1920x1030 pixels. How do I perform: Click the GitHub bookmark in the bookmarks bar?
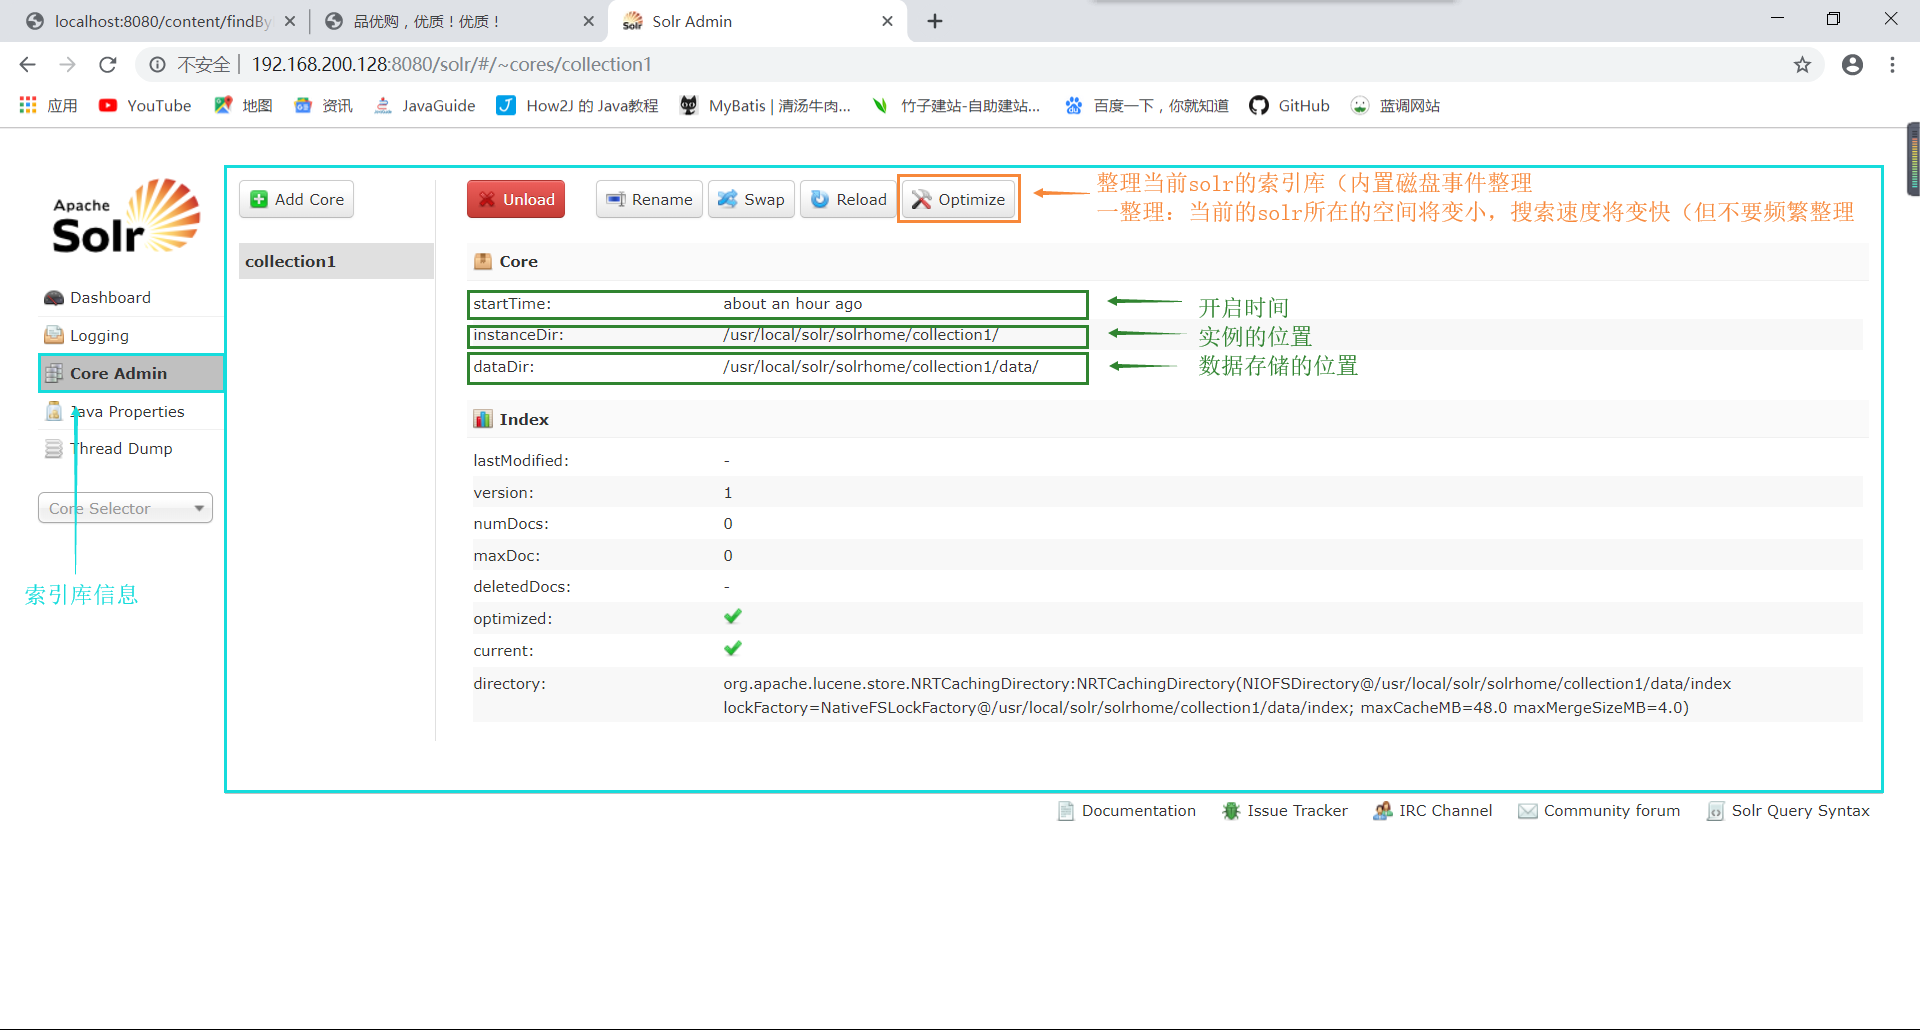point(1289,105)
